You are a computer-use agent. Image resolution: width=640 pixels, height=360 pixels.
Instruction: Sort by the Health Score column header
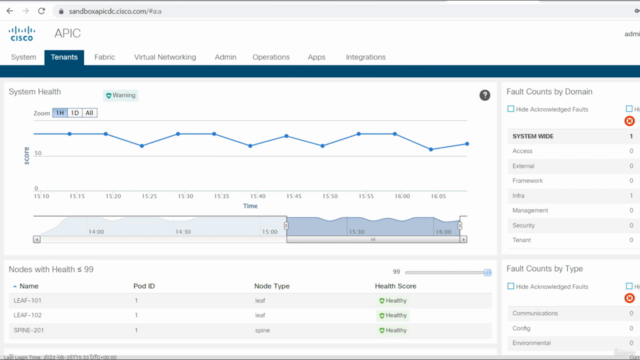[396, 286]
